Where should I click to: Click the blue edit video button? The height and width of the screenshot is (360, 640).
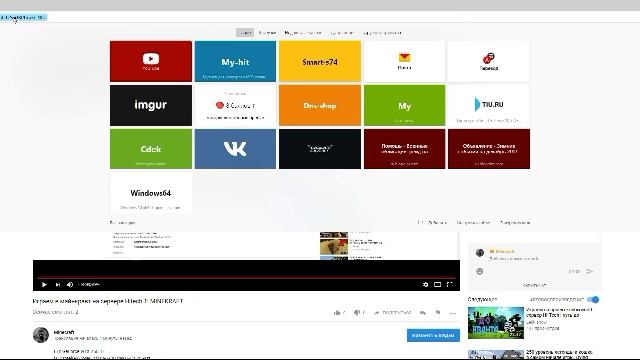pos(433,335)
